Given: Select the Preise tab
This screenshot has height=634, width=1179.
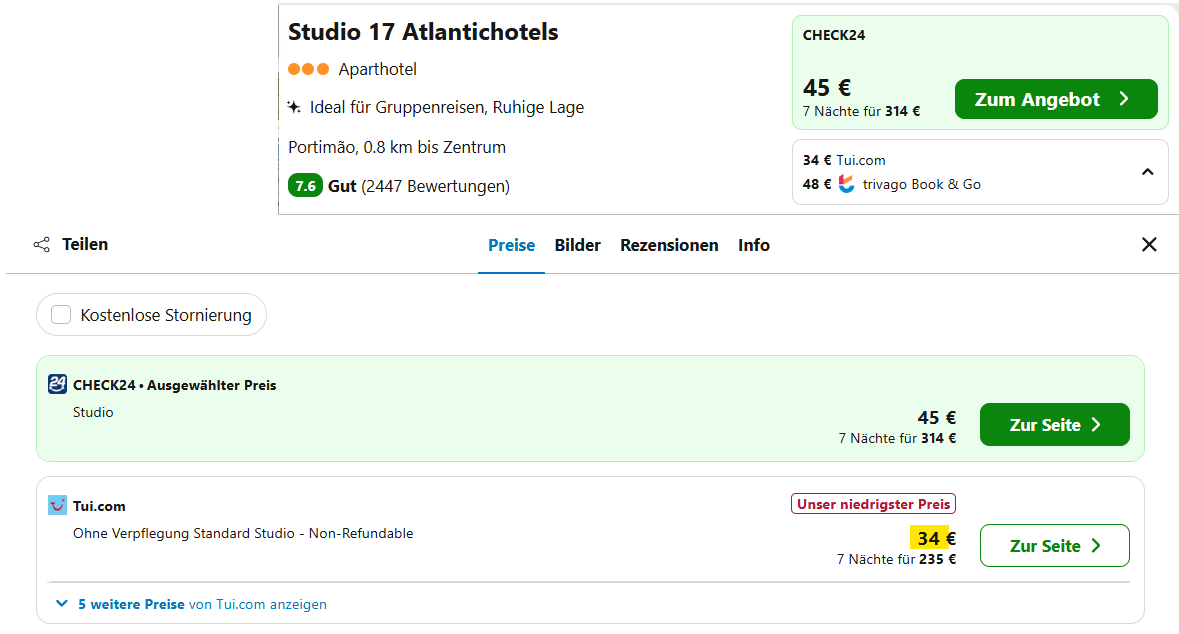Looking at the screenshot, I should [x=511, y=245].
